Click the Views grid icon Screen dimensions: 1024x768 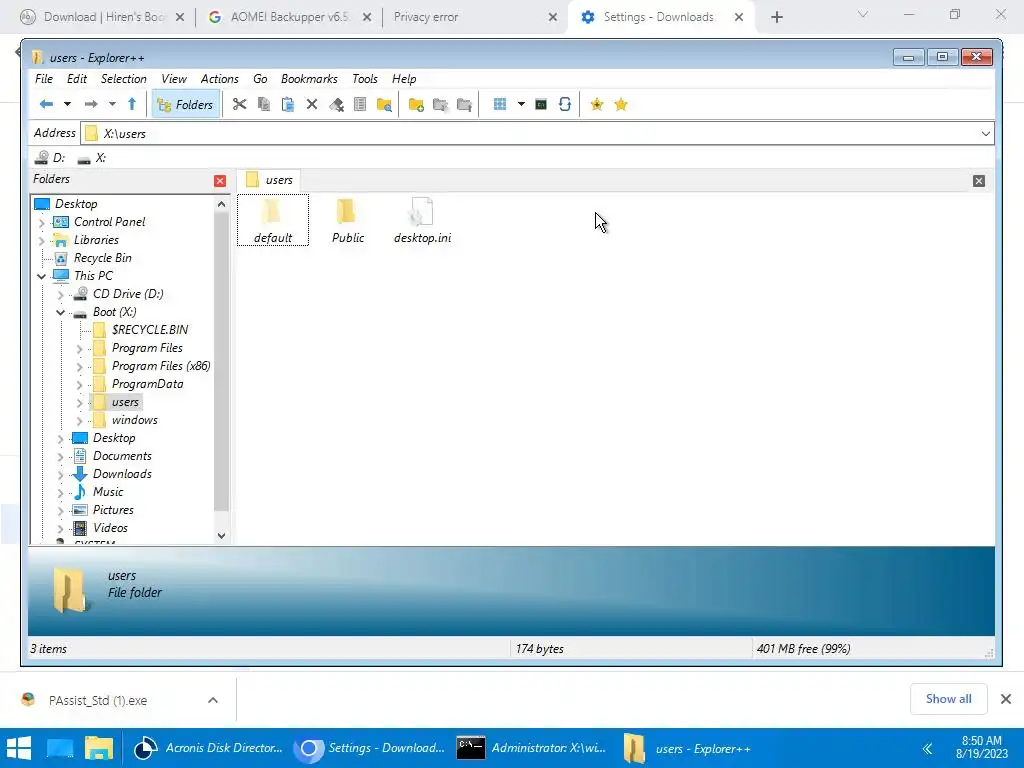(500, 104)
